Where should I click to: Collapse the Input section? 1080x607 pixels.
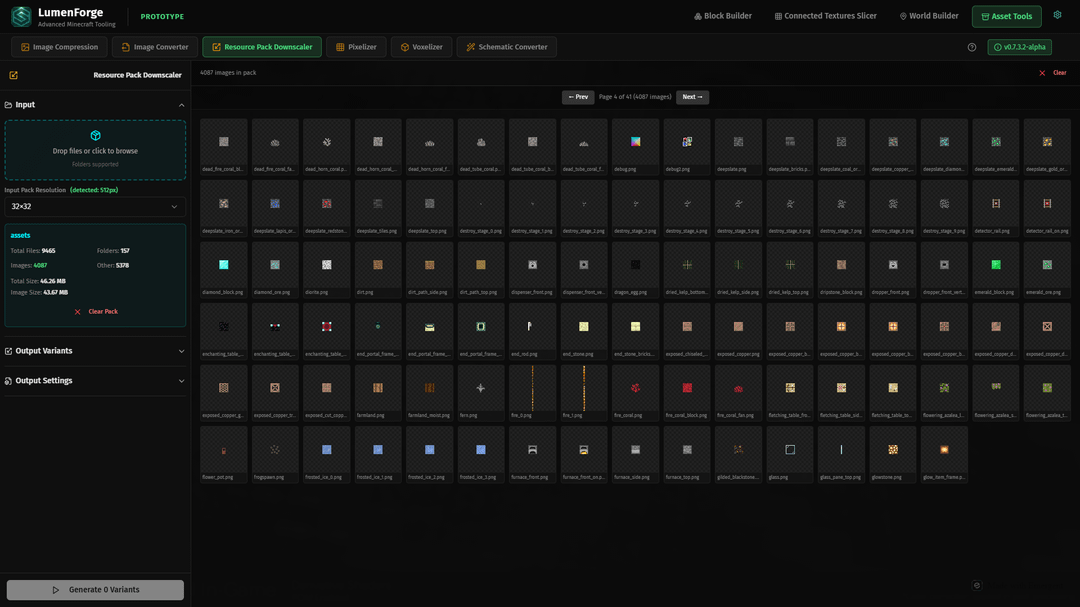tap(181, 105)
